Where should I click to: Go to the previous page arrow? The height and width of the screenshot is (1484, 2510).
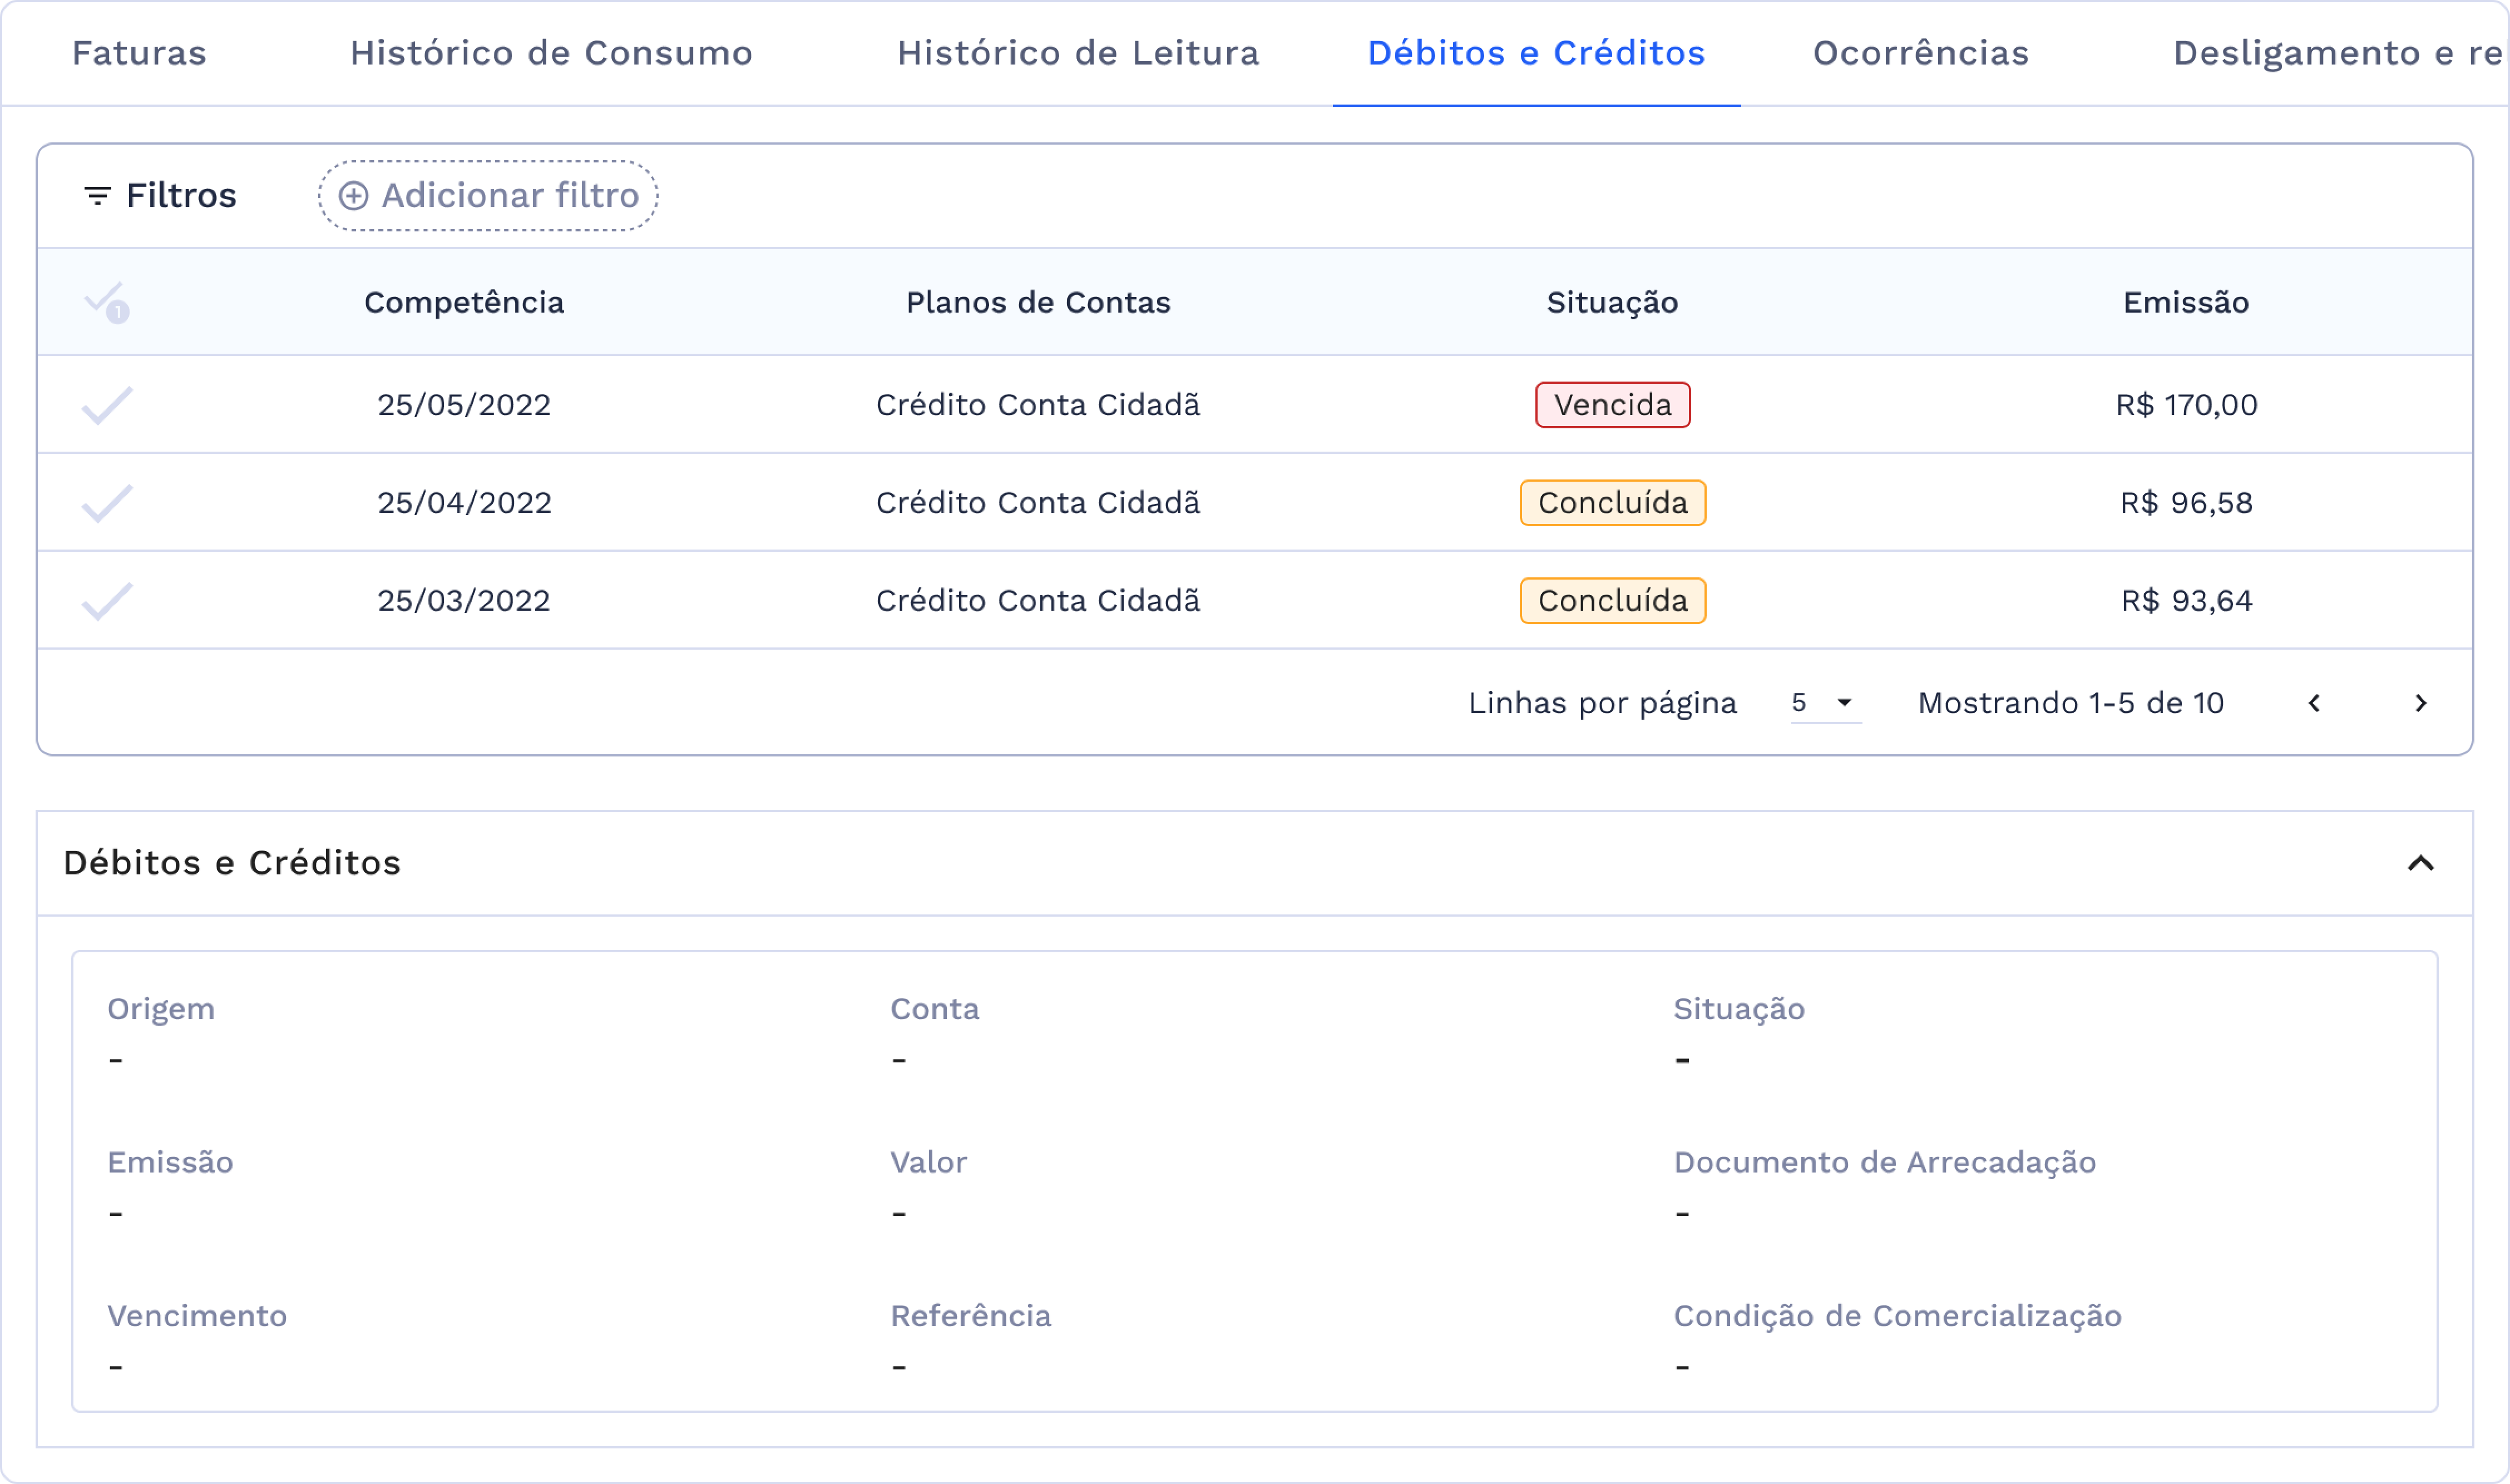(x=2315, y=703)
